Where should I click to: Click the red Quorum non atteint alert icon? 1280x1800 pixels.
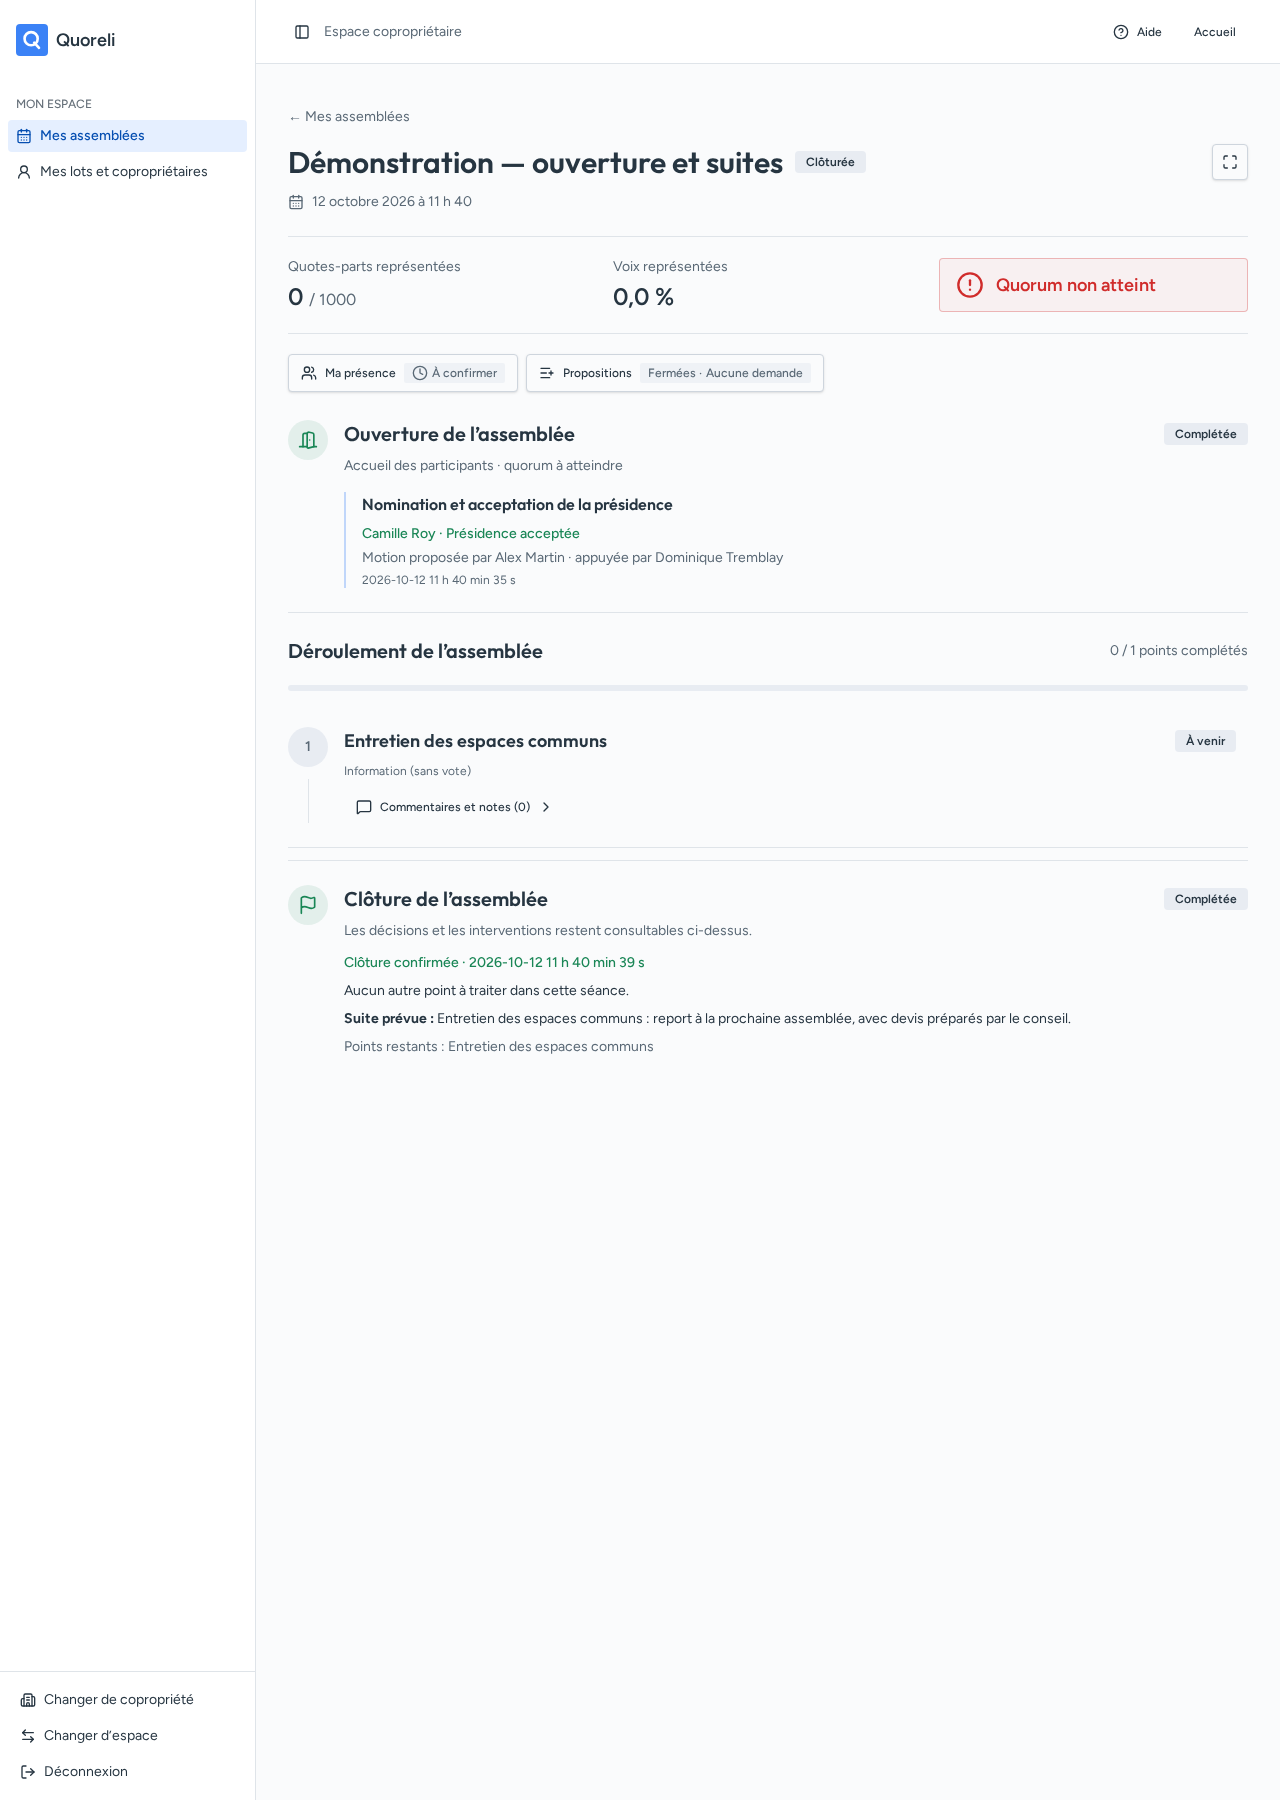click(x=970, y=285)
